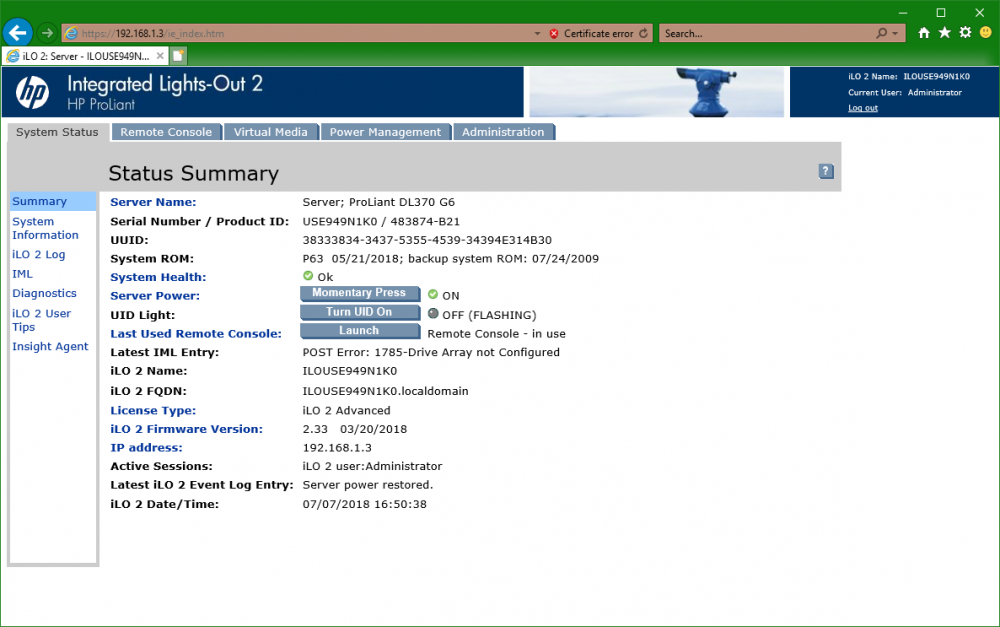Viewport: 1000px width, 627px height.
Task: Click the green System Health Ok icon
Action: pyautogui.click(x=308, y=276)
